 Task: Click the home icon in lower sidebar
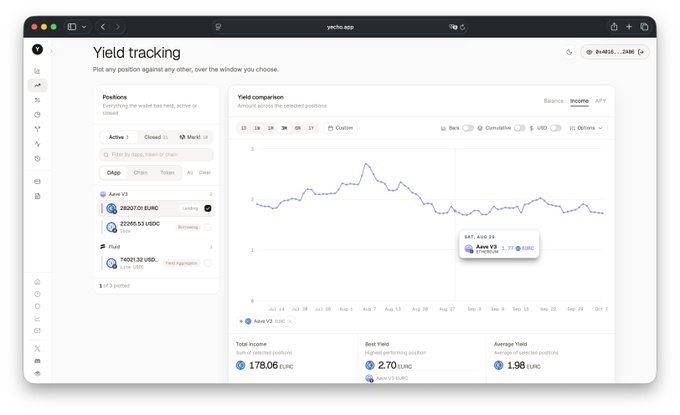pyautogui.click(x=37, y=282)
